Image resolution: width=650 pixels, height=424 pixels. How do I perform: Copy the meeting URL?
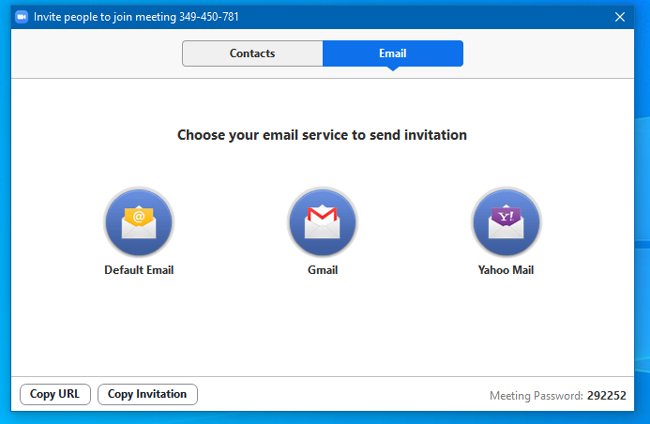click(55, 394)
